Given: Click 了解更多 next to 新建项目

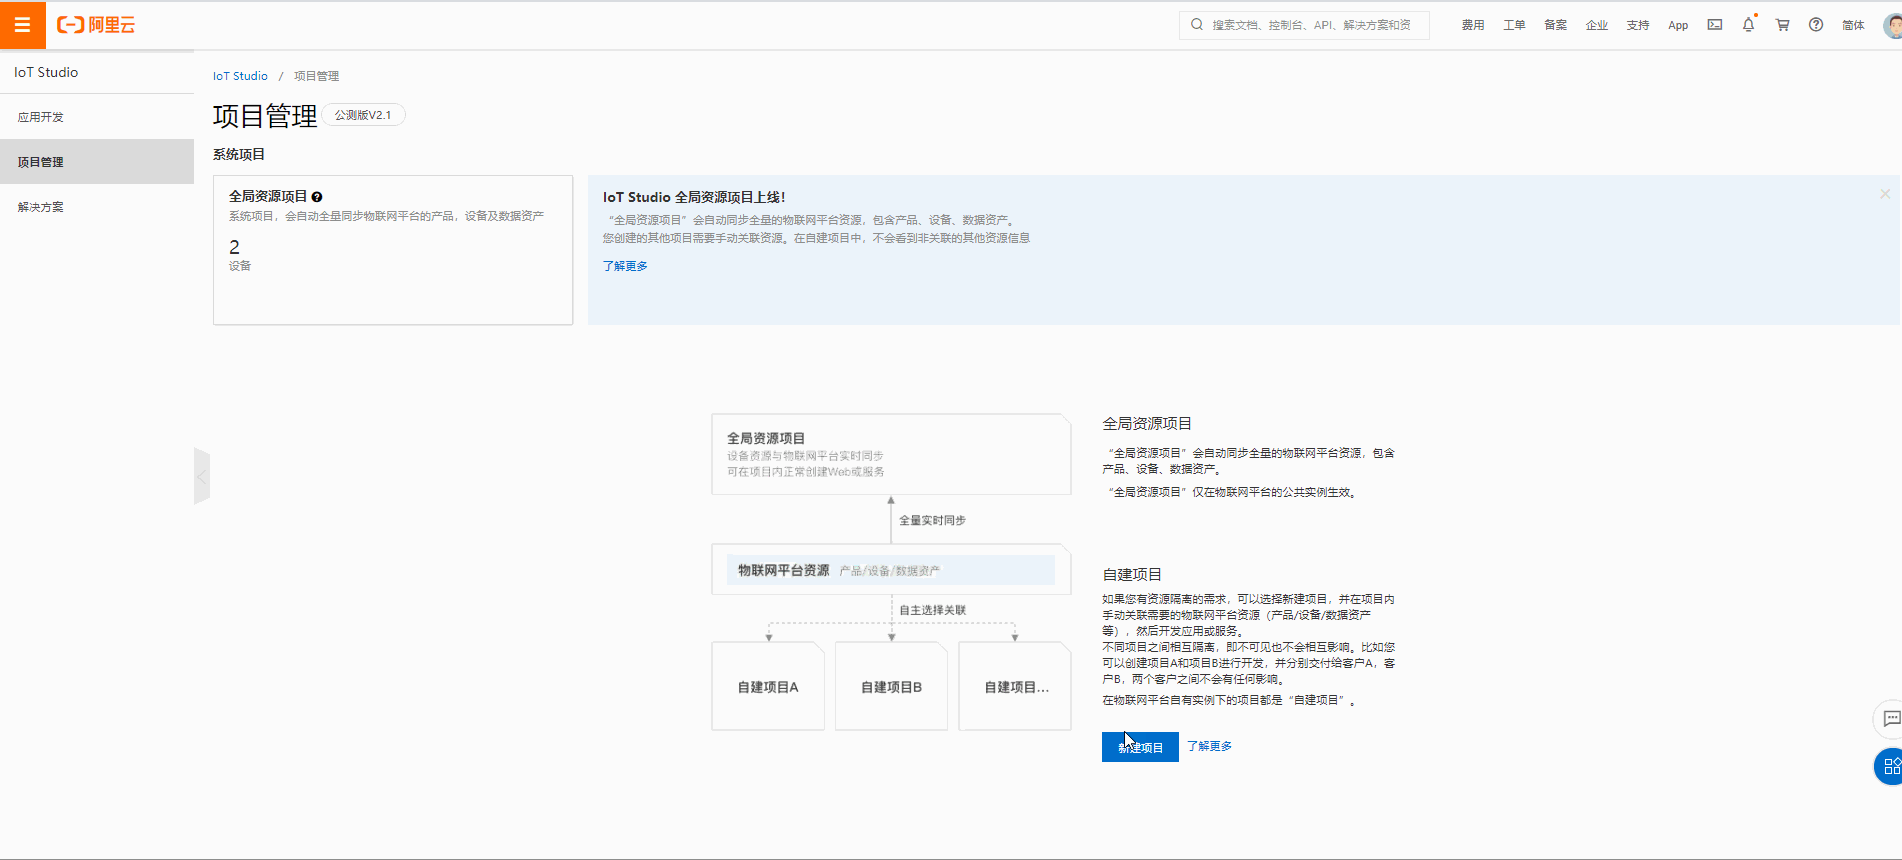Looking at the screenshot, I should pos(1209,746).
